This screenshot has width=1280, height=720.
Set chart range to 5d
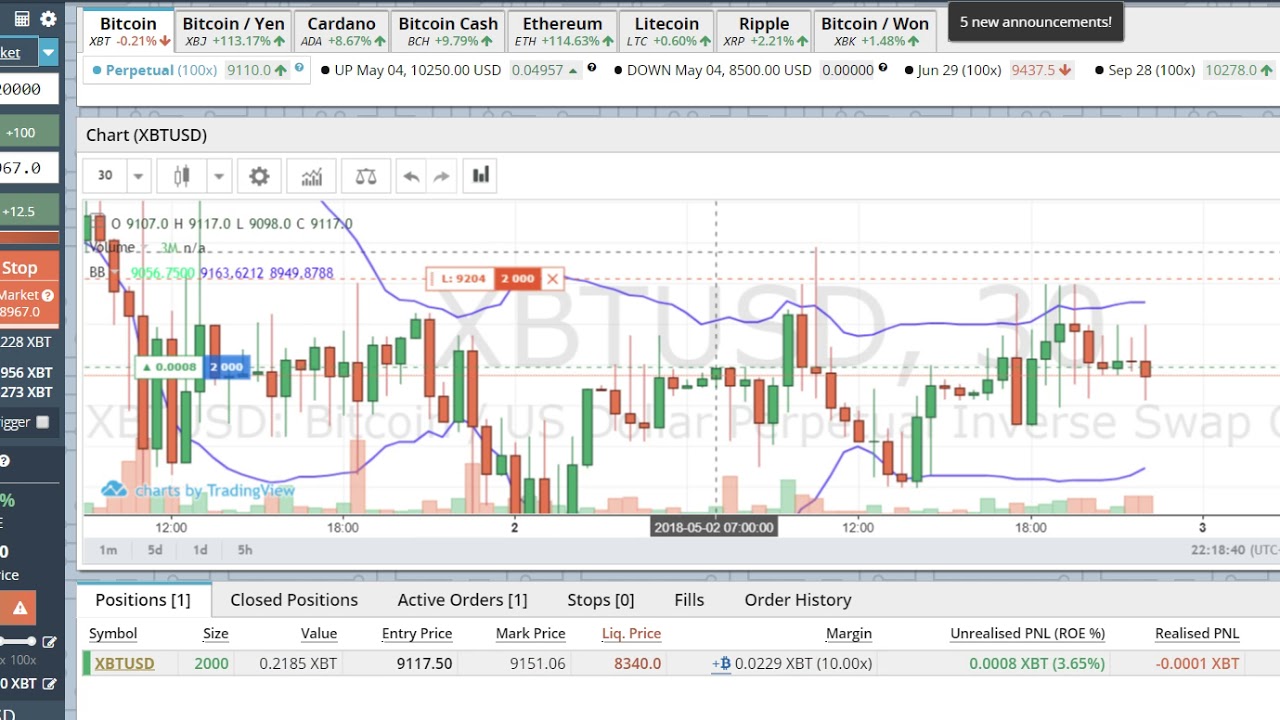[155, 550]
